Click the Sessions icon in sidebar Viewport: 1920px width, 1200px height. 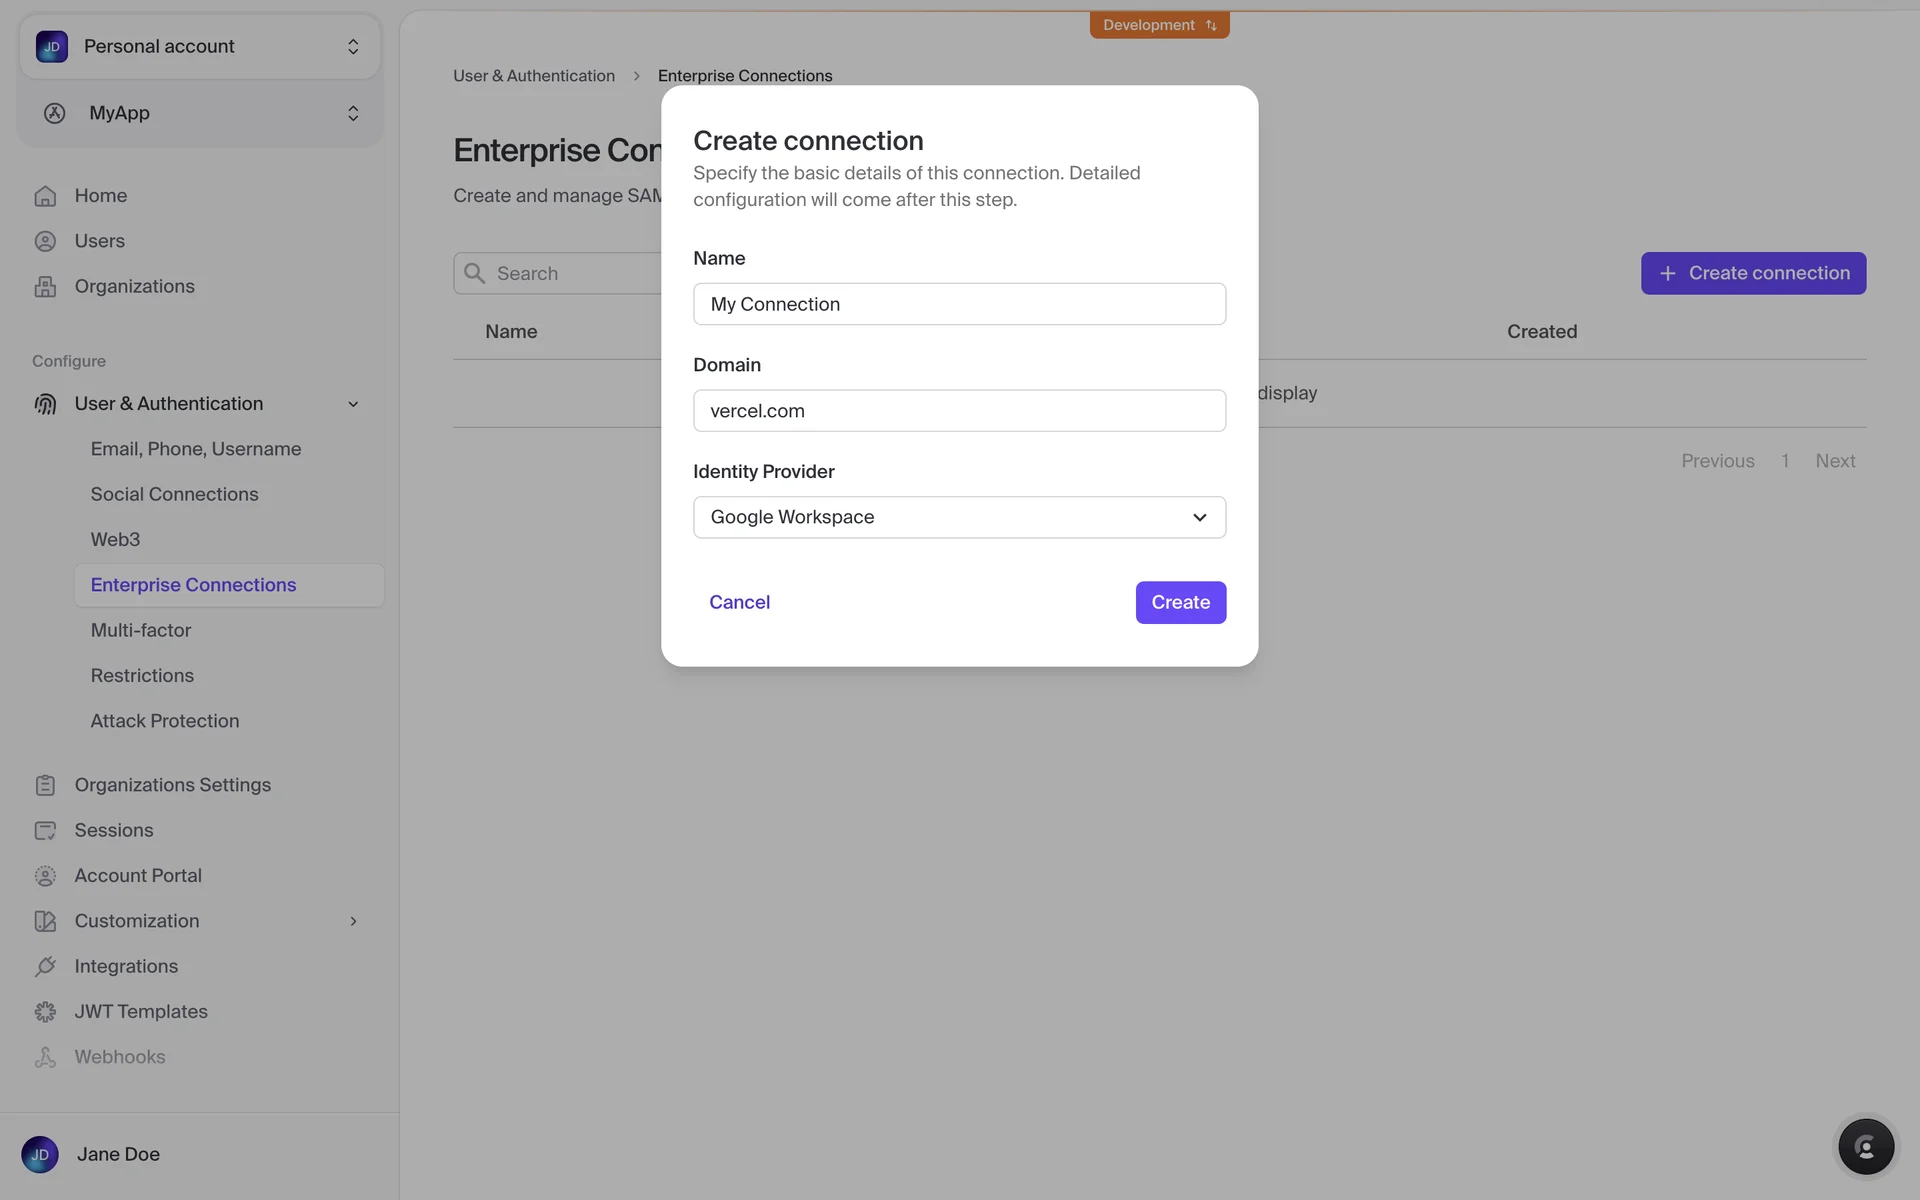[45, 830]
